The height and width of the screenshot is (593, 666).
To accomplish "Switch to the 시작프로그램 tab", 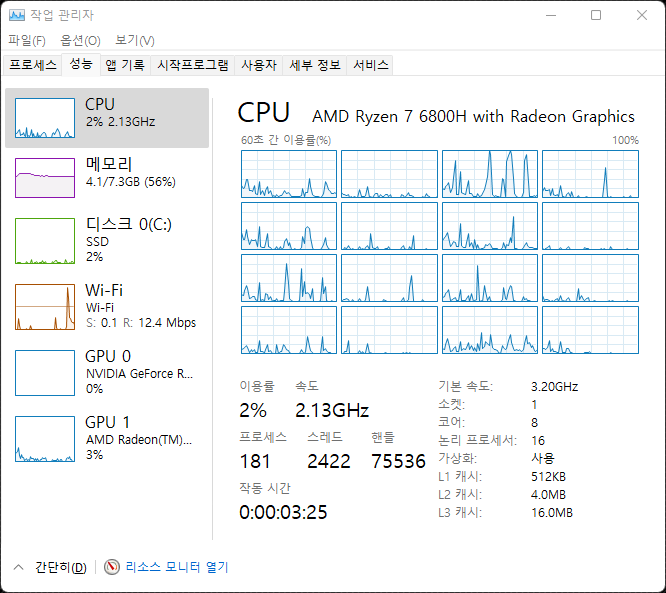I will click(193, 65).
